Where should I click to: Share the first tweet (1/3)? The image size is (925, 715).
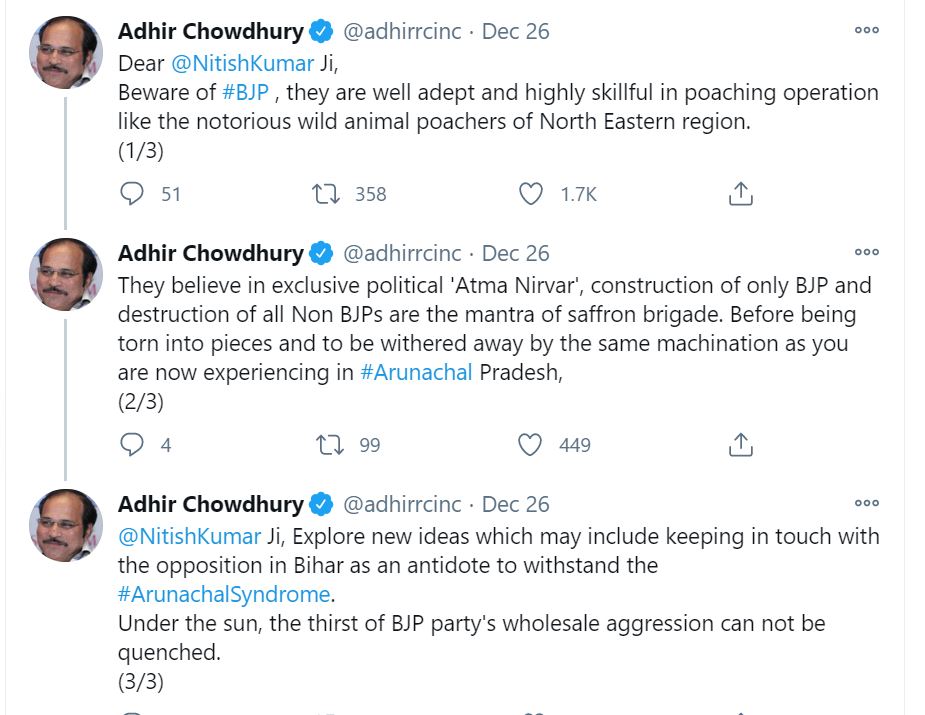pyautogui.click(x=740, y=194)
